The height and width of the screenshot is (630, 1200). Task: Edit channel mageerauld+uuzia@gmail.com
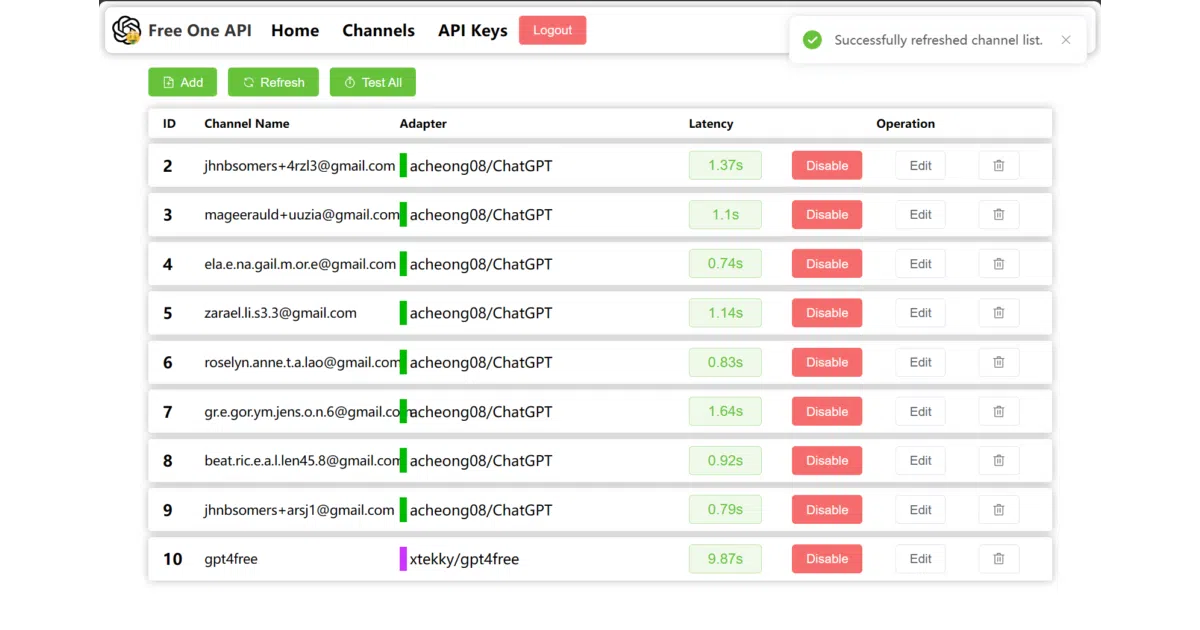920,215
